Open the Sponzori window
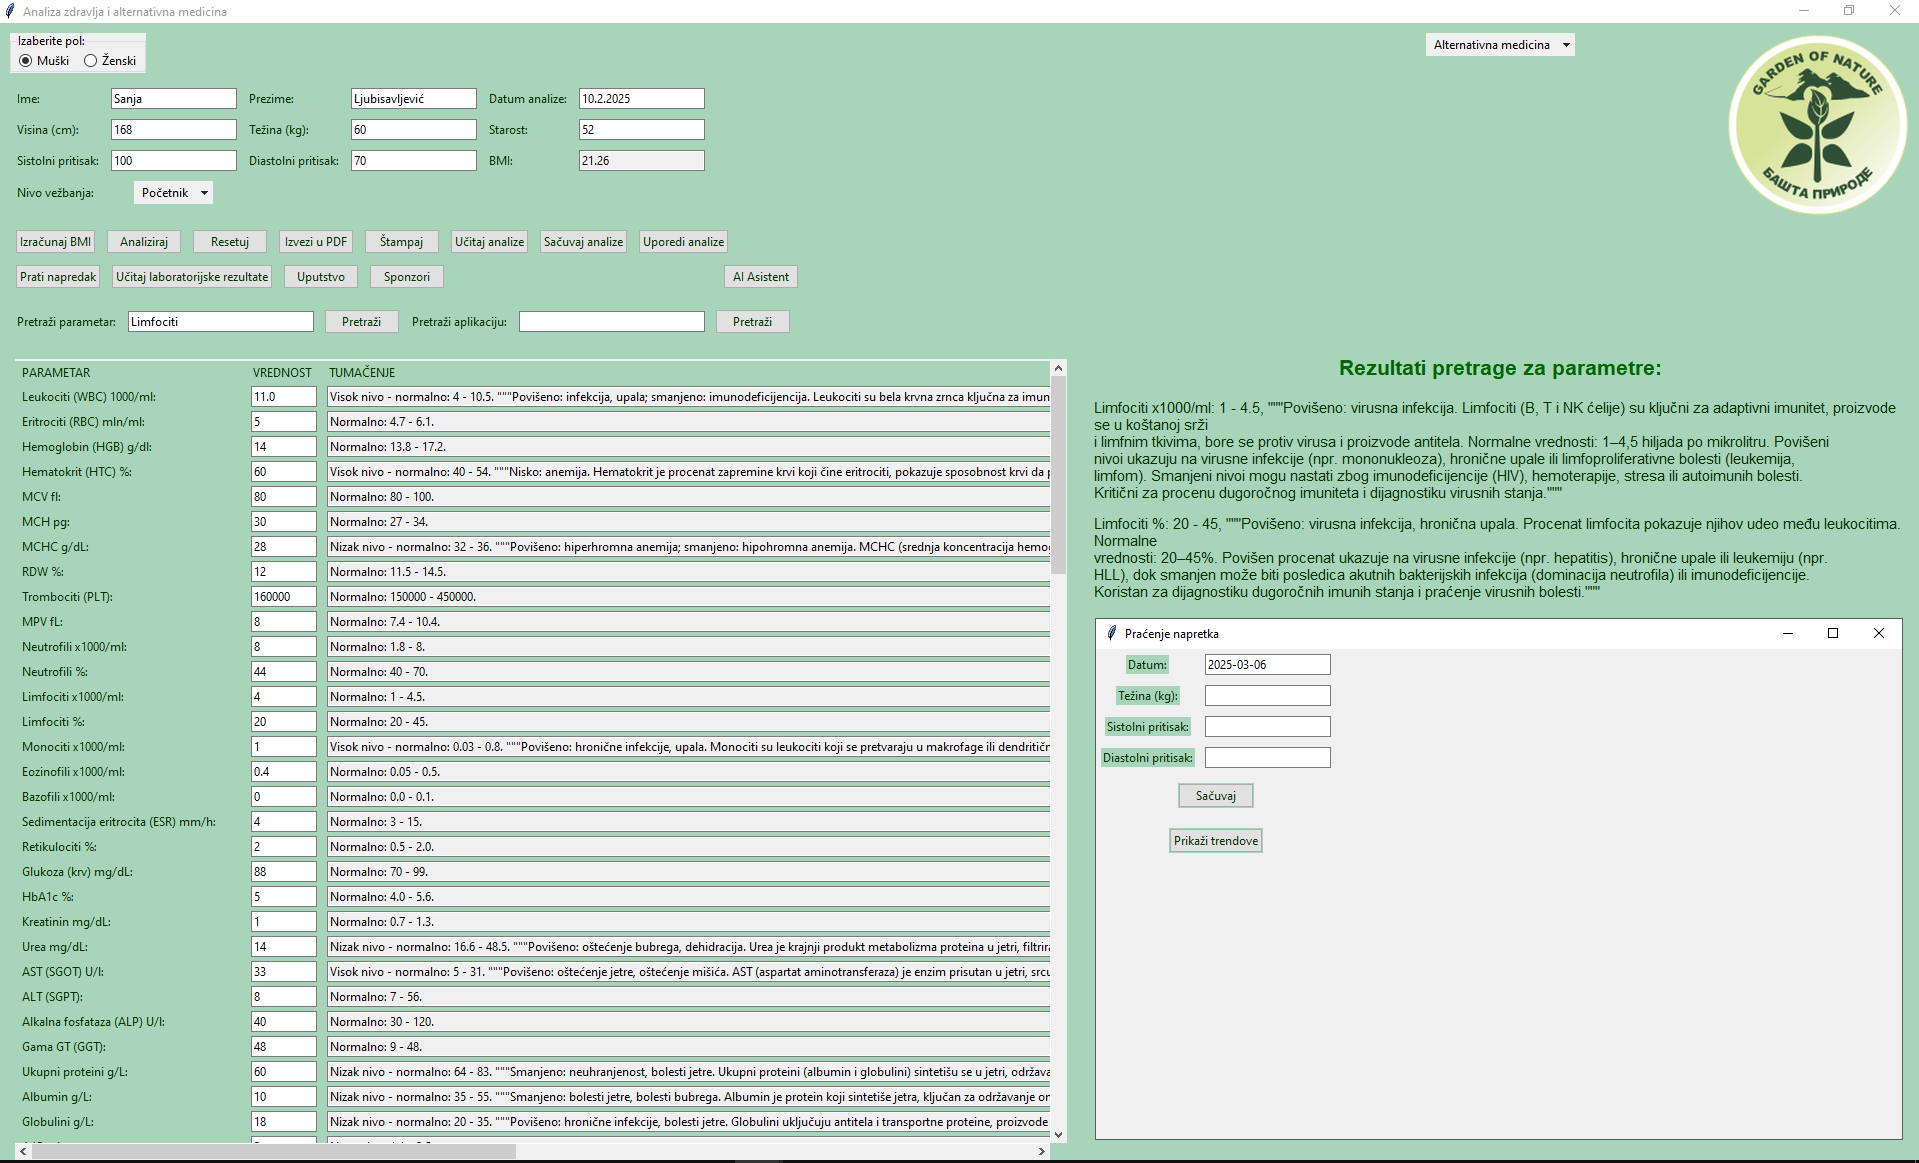This screenshot has width=1919, height=1163. pos(407,277)
